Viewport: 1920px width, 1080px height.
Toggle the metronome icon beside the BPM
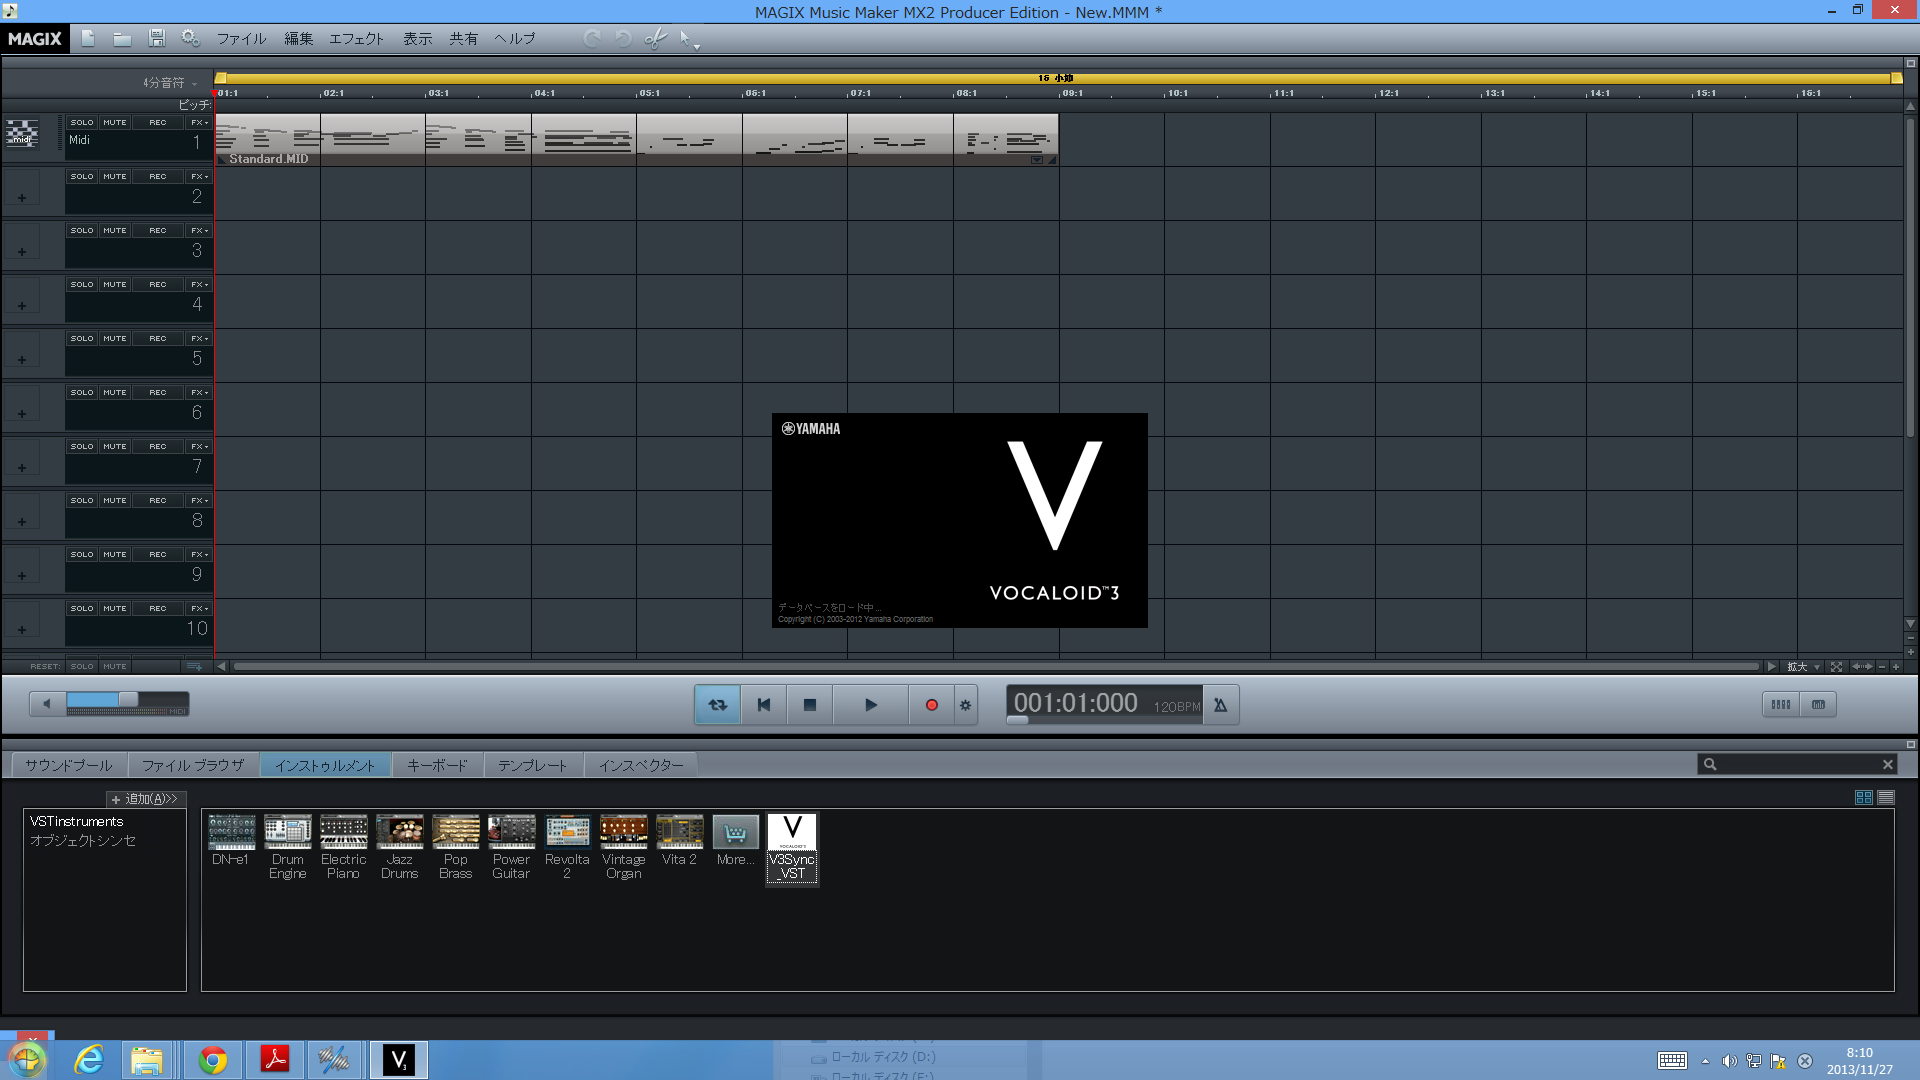1220,705
